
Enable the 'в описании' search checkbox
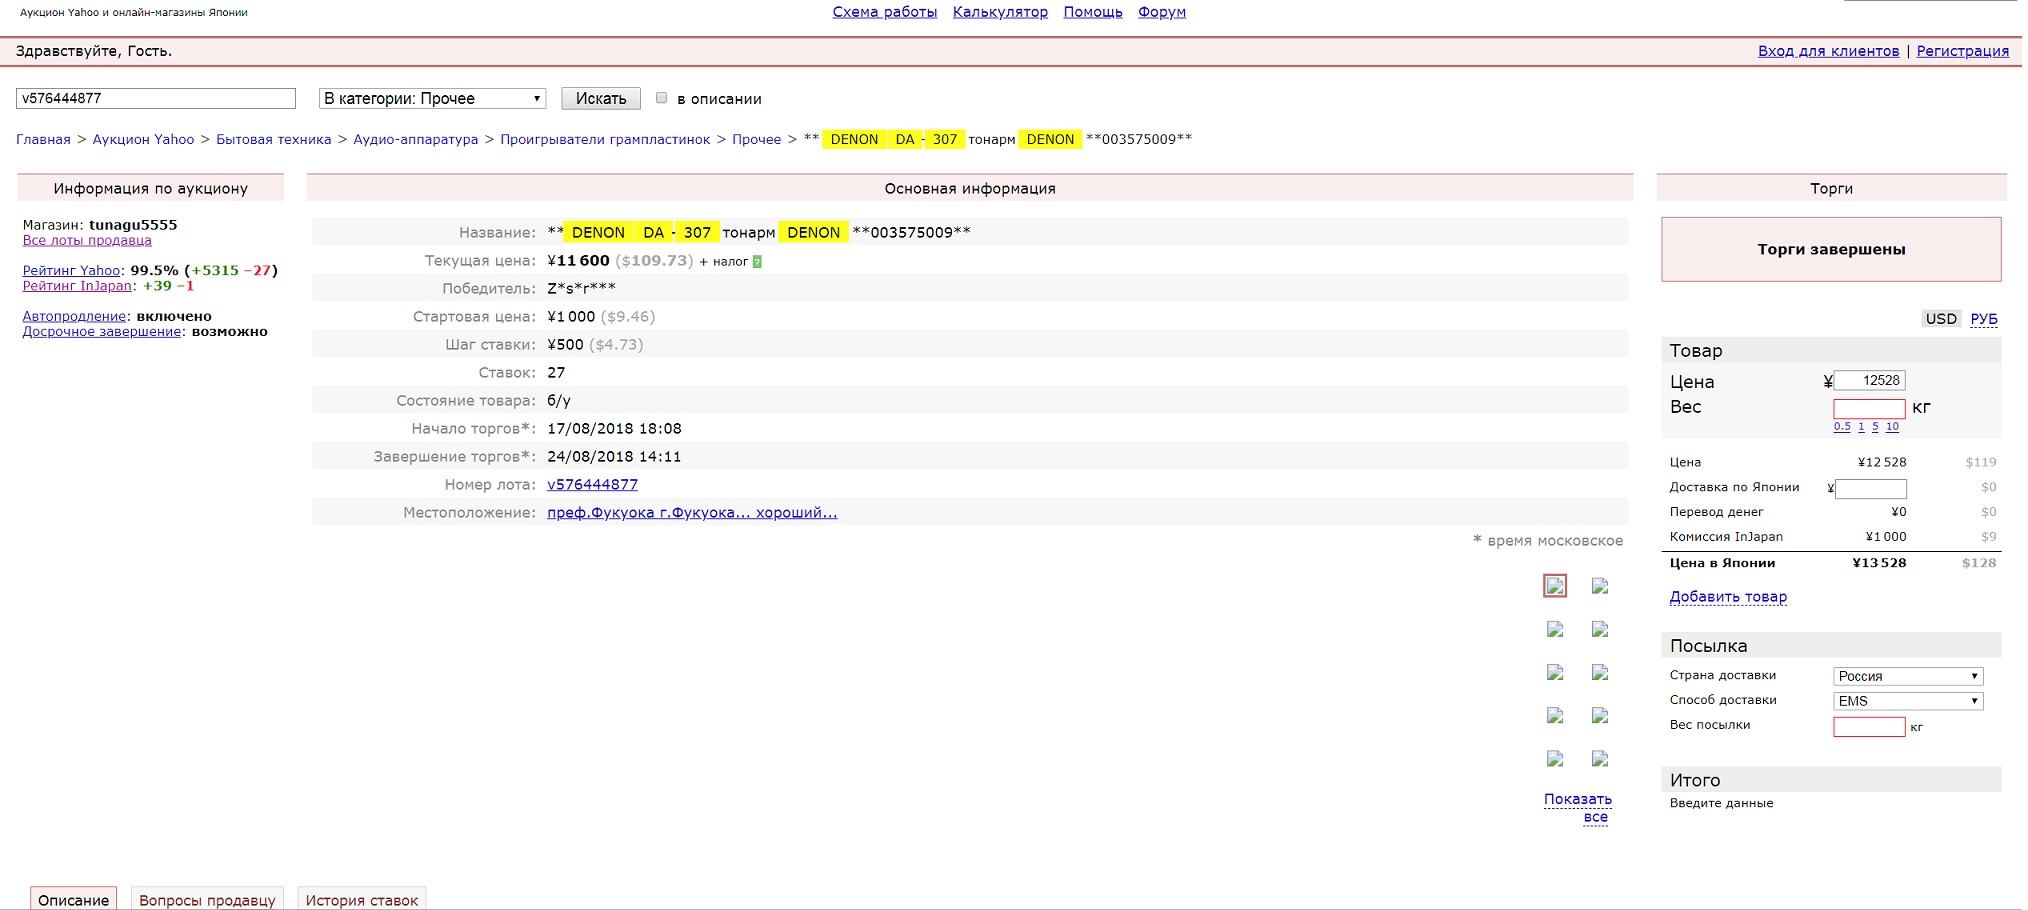[661, 98]
